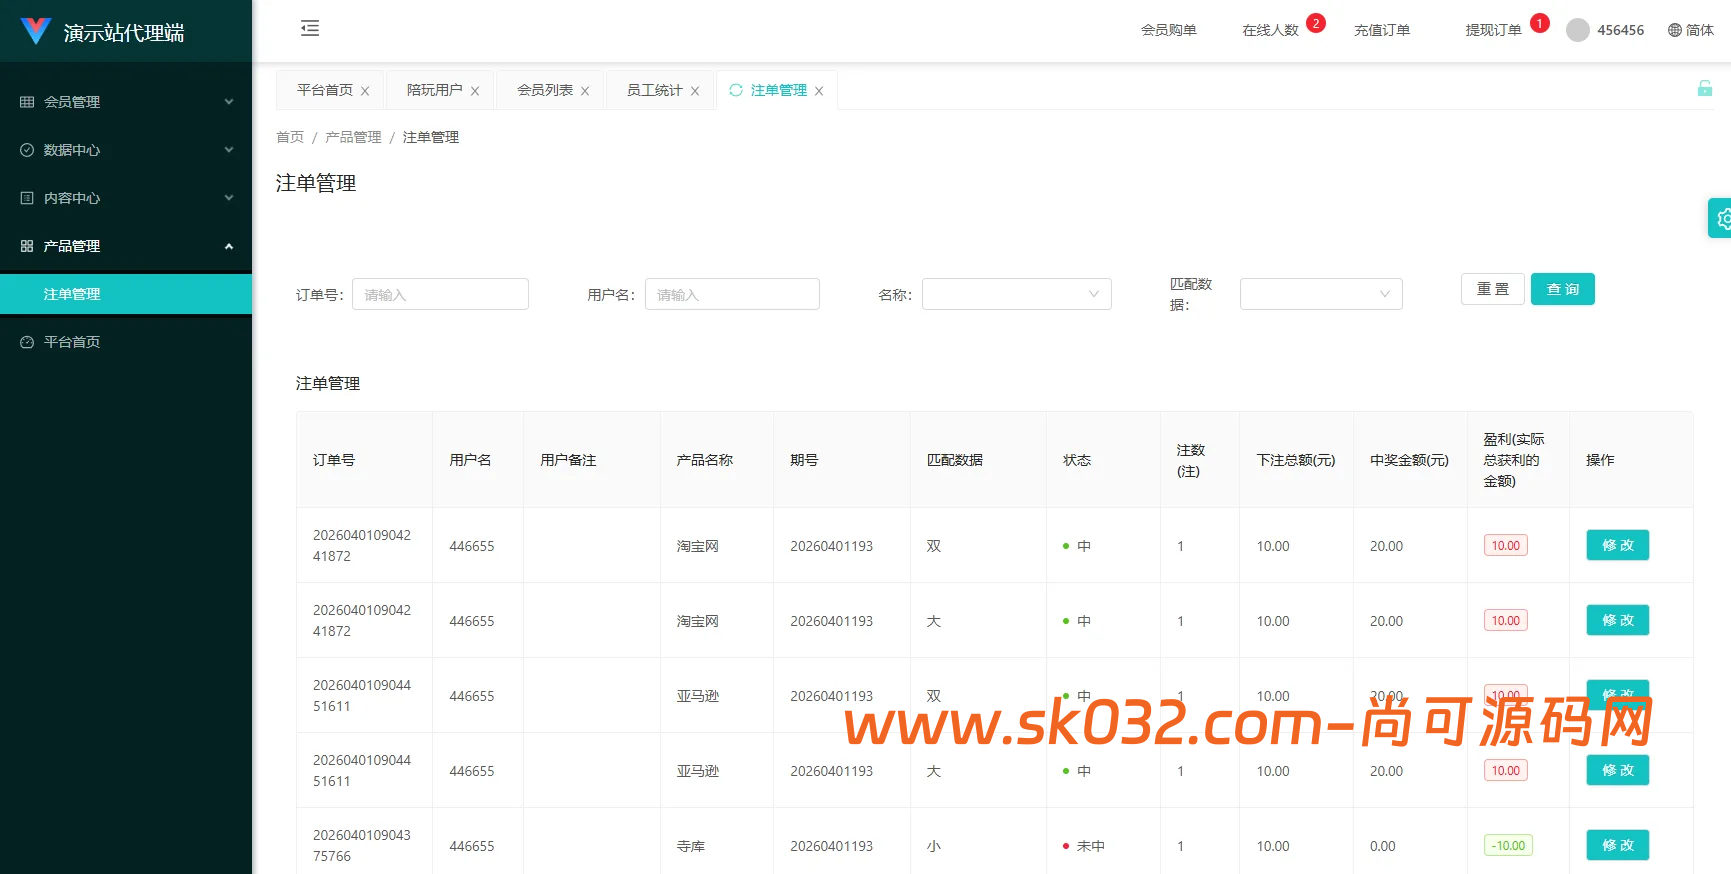Click the 0.00 prize amount cell
Image resolution: width=1731 pixels, height=874 pixels.
click(1383, 846)
